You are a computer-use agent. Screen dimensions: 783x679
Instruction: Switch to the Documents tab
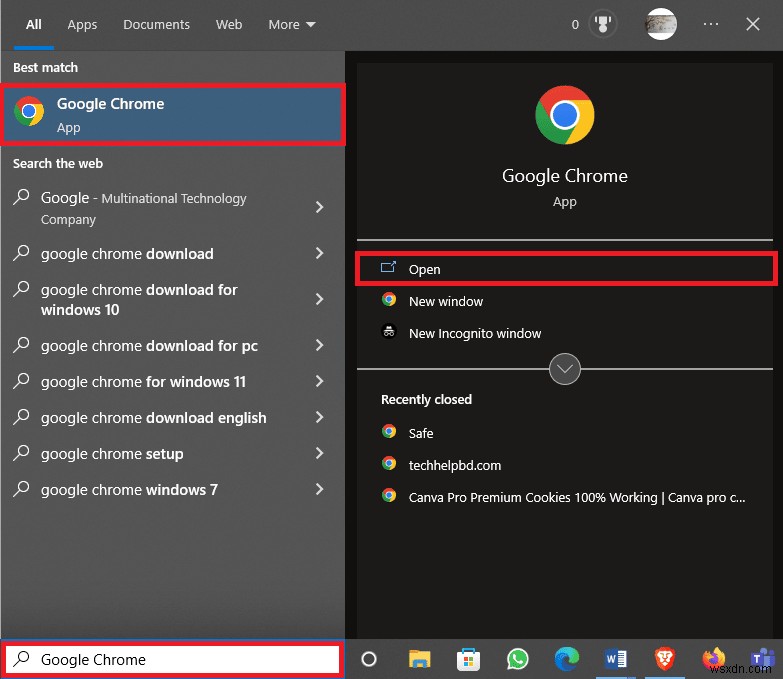[x=156, y=24]
